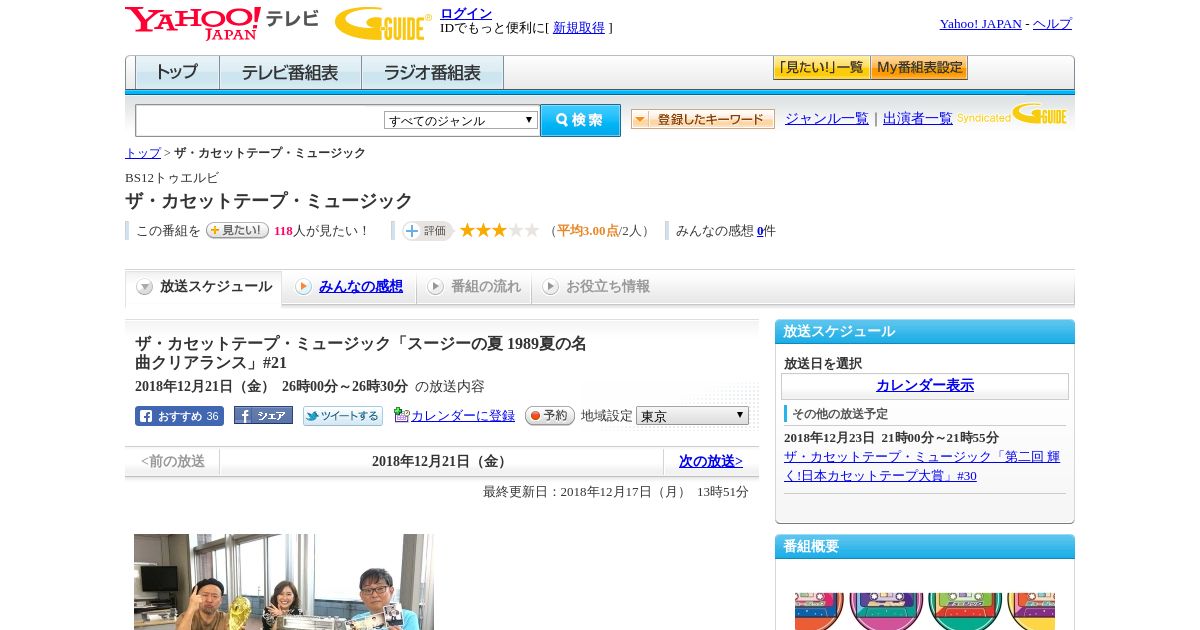Switch to the みんなの感想 tab
The height and width of the screenshot is (630, 1200).
tap(349, 287)
